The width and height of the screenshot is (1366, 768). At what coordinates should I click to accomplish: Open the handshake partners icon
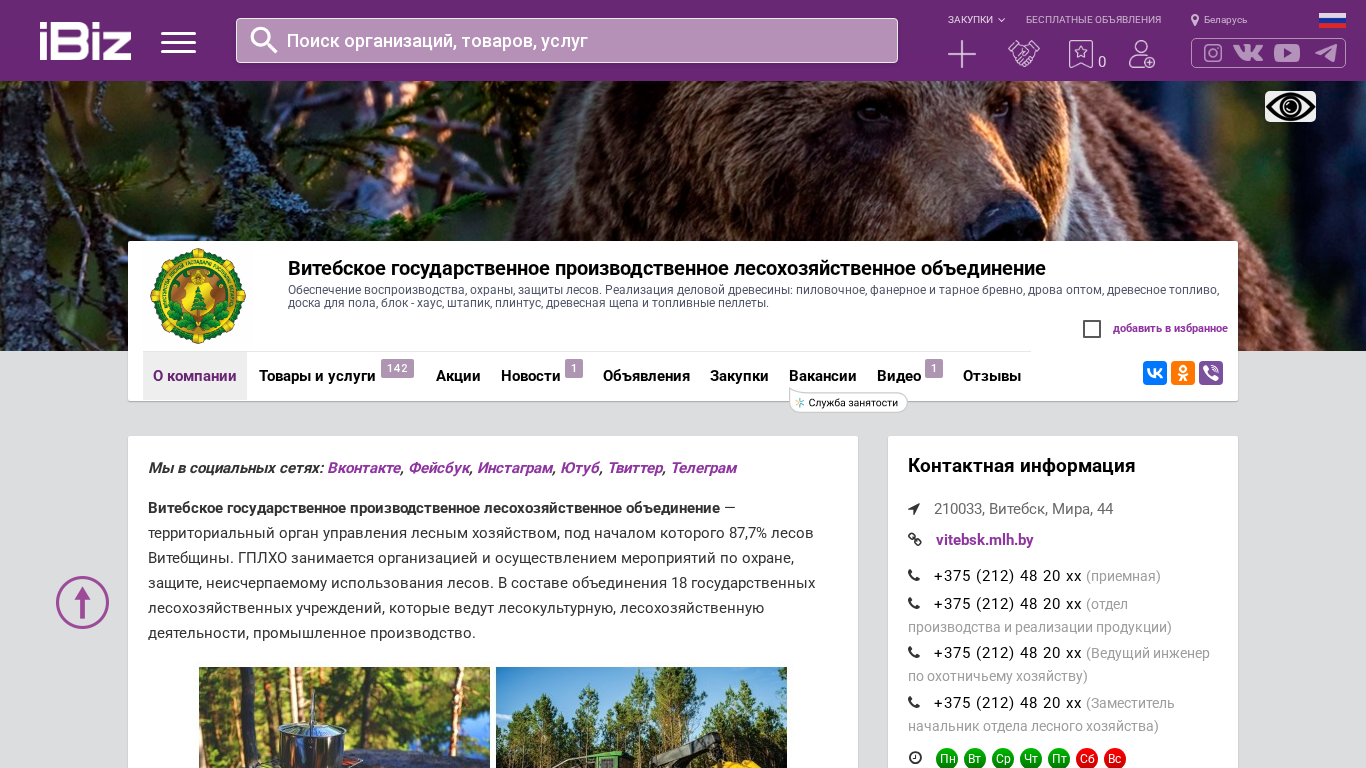tap(1024, 54)
